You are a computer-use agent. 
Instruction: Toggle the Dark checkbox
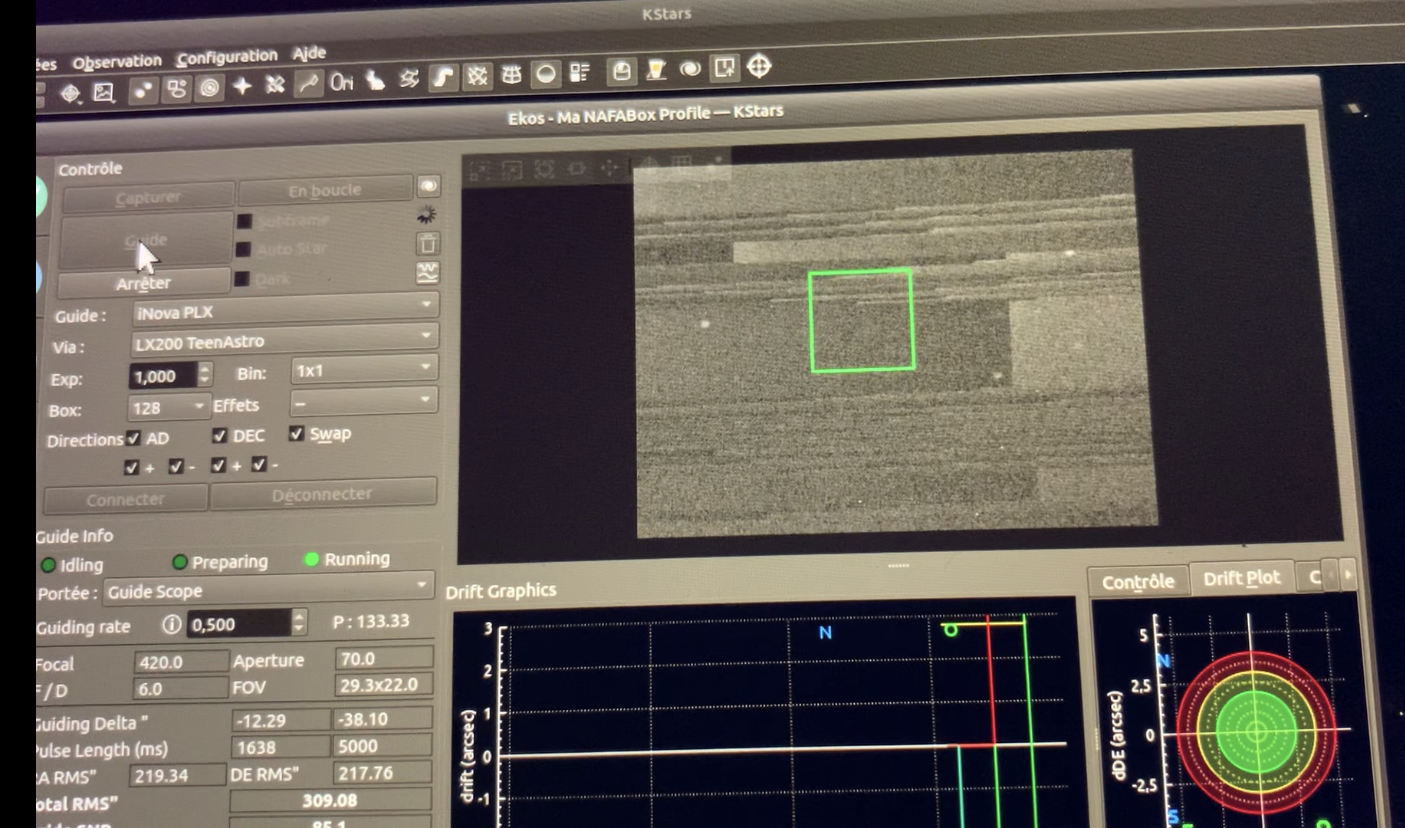click(241, 278)
